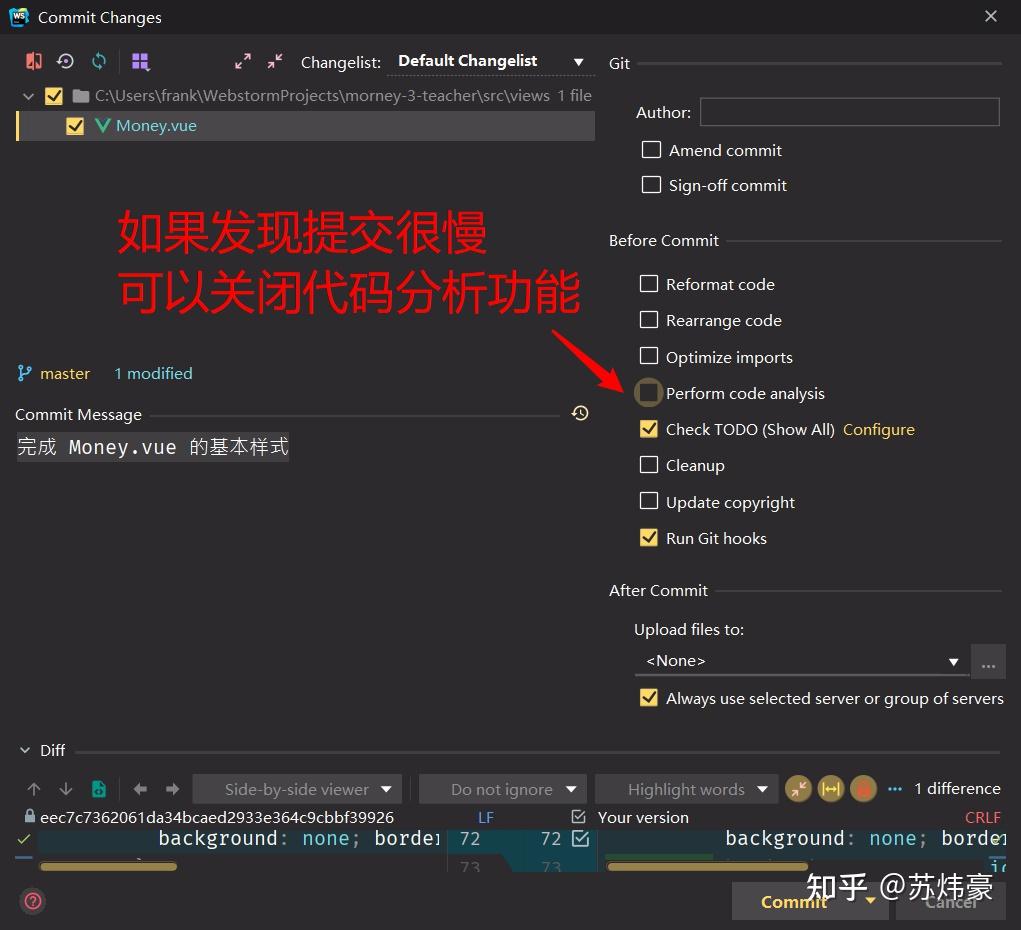Collapse the views folder tree node
1021x930 pixels.
tap(28, 96)
